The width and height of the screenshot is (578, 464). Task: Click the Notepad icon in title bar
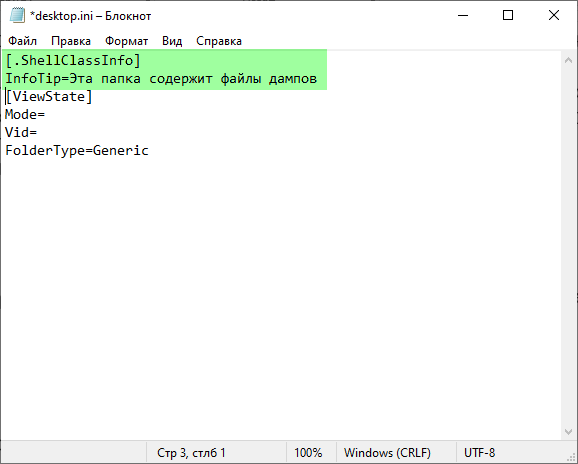tap(17, 15)
